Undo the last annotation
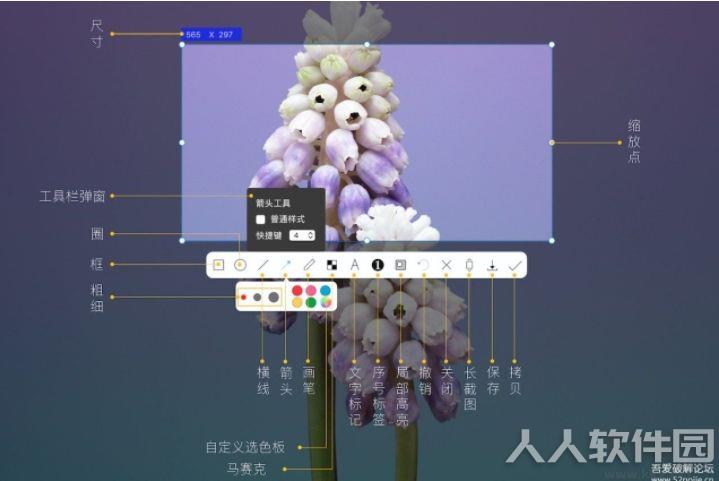The image size is (719, 481). tap(423, 265)
